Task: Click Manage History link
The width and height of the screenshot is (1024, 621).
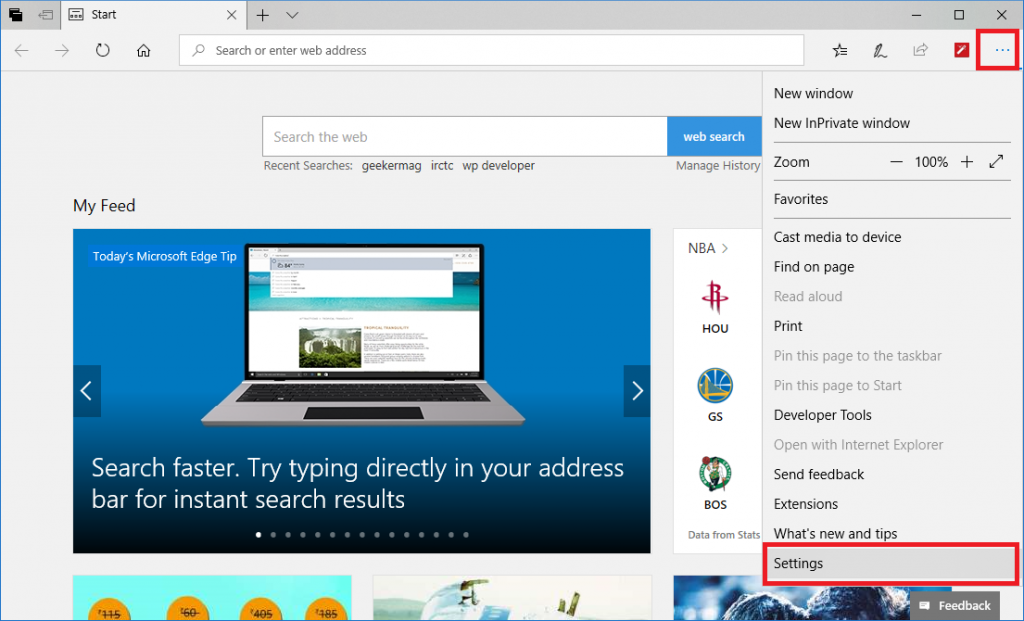Action: coord(718,166)
